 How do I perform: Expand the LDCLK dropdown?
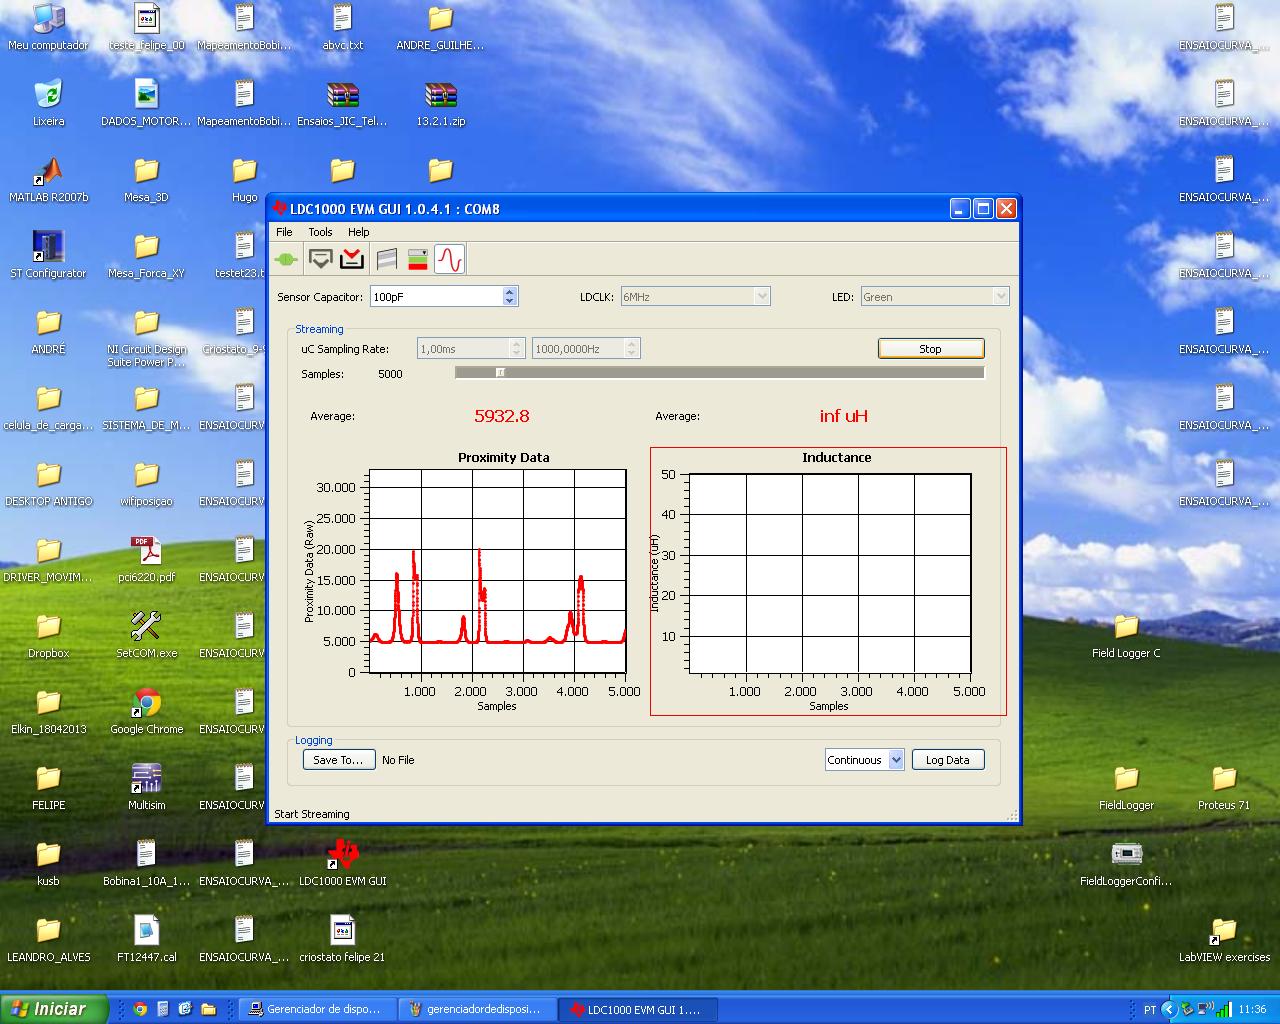pyautogui.click(x=762, y=296)
